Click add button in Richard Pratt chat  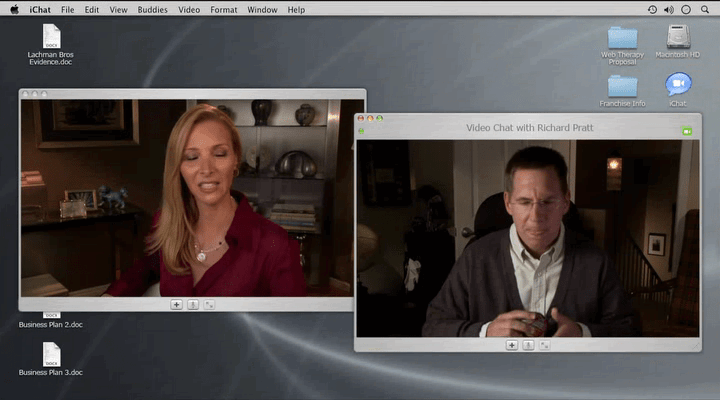click(512, 345)
